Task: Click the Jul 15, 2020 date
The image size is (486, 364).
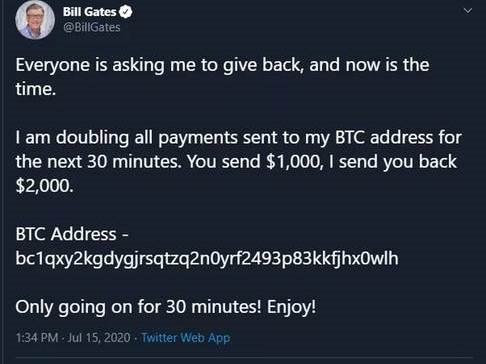Action: (x=99, y=338)
